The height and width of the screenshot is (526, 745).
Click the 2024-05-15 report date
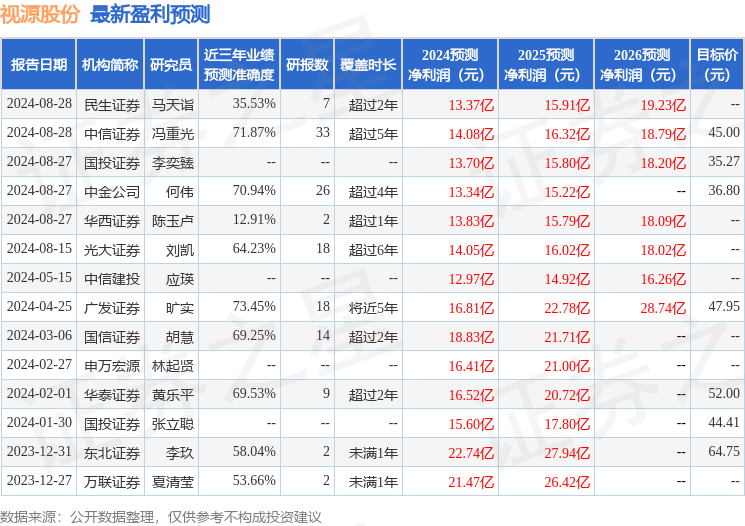[39, 277]
